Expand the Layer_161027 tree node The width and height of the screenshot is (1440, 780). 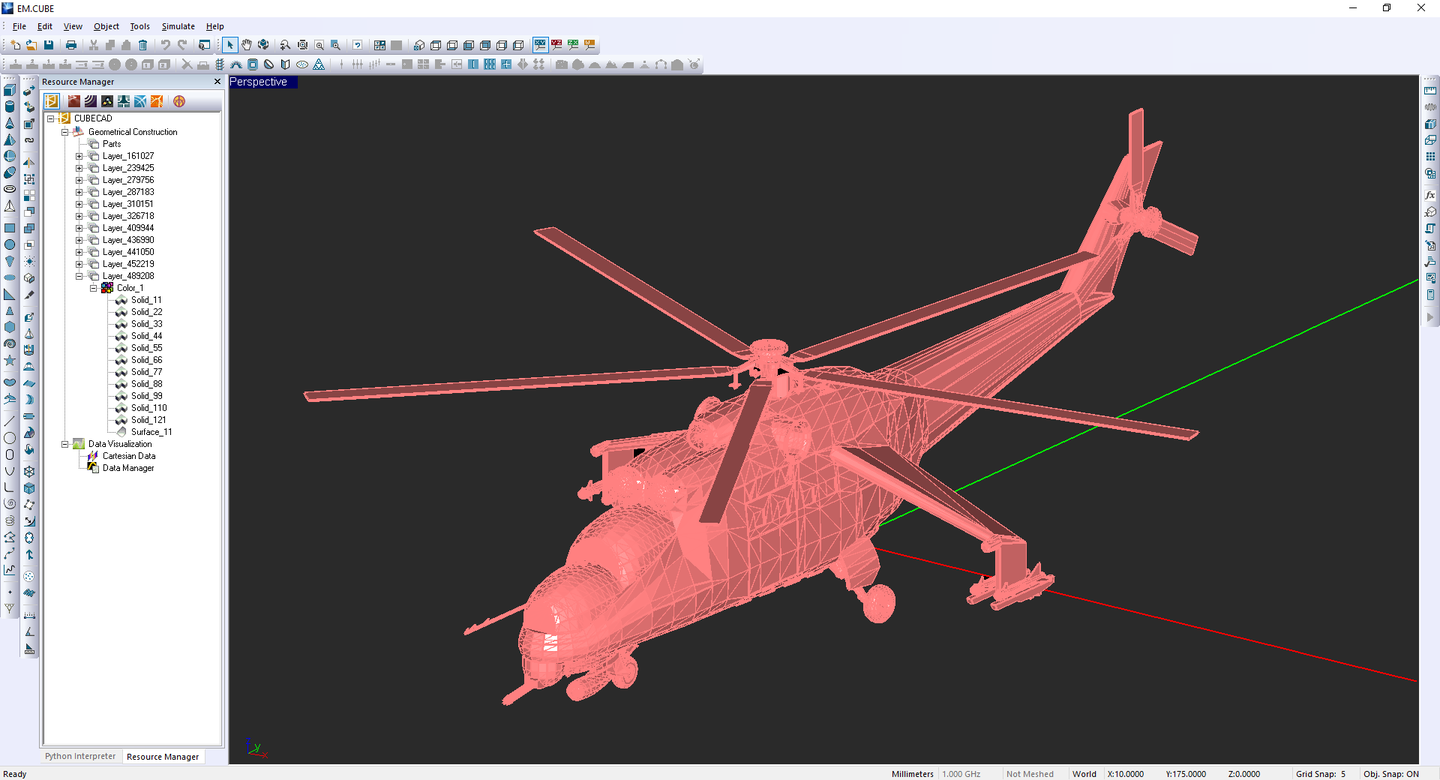(x=80, y=155)
